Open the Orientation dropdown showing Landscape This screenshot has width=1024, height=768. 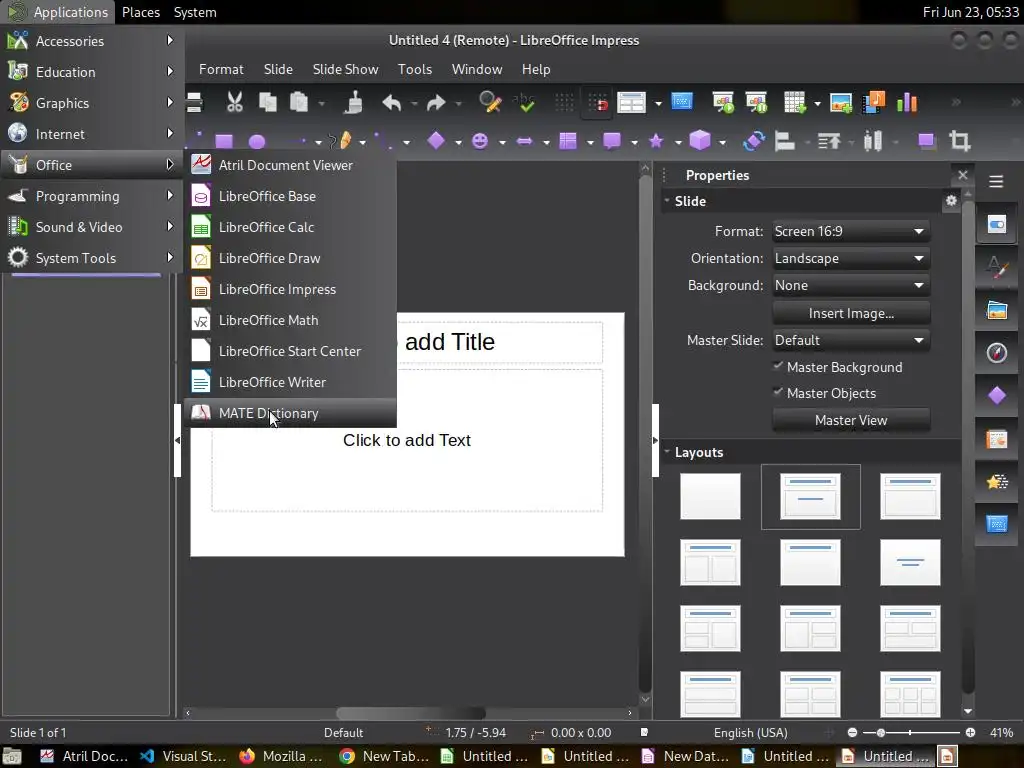(x=851, y=259)
